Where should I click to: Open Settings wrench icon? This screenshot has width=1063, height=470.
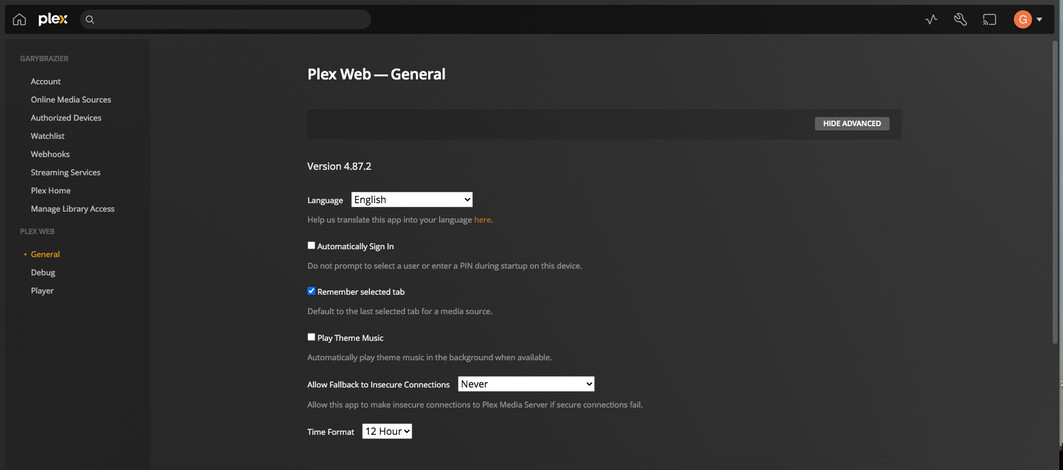pyautogui.click(x=960, y=19)
